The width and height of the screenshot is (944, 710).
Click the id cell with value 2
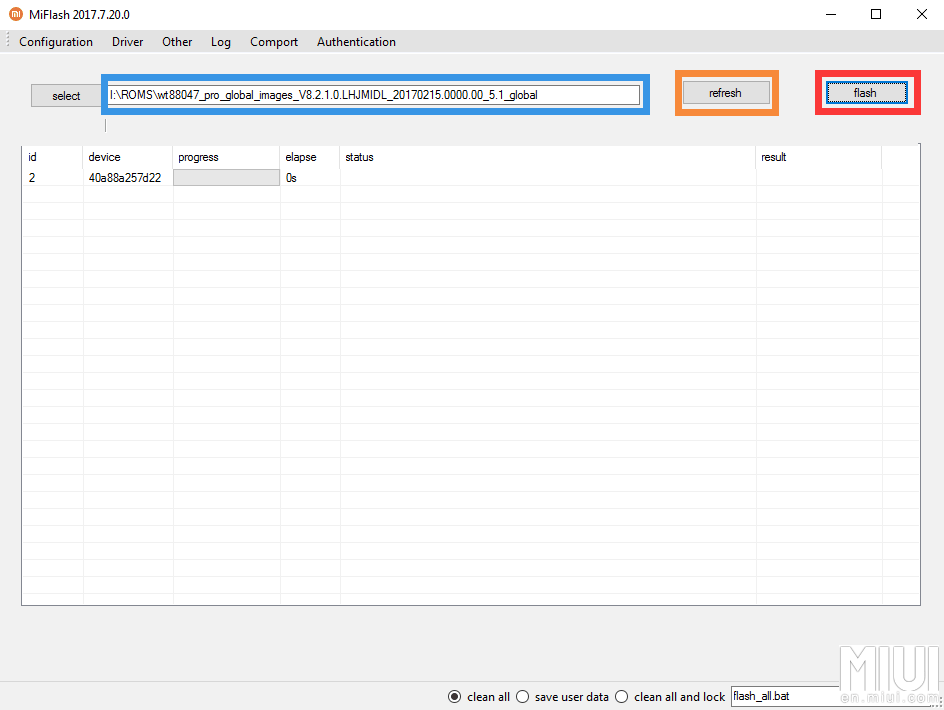point(32,178)
